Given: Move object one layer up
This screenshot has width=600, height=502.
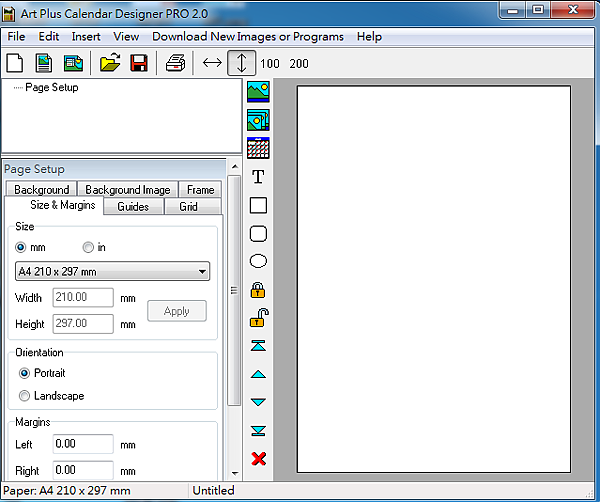Looking at the screenshot, I should 258,374.
